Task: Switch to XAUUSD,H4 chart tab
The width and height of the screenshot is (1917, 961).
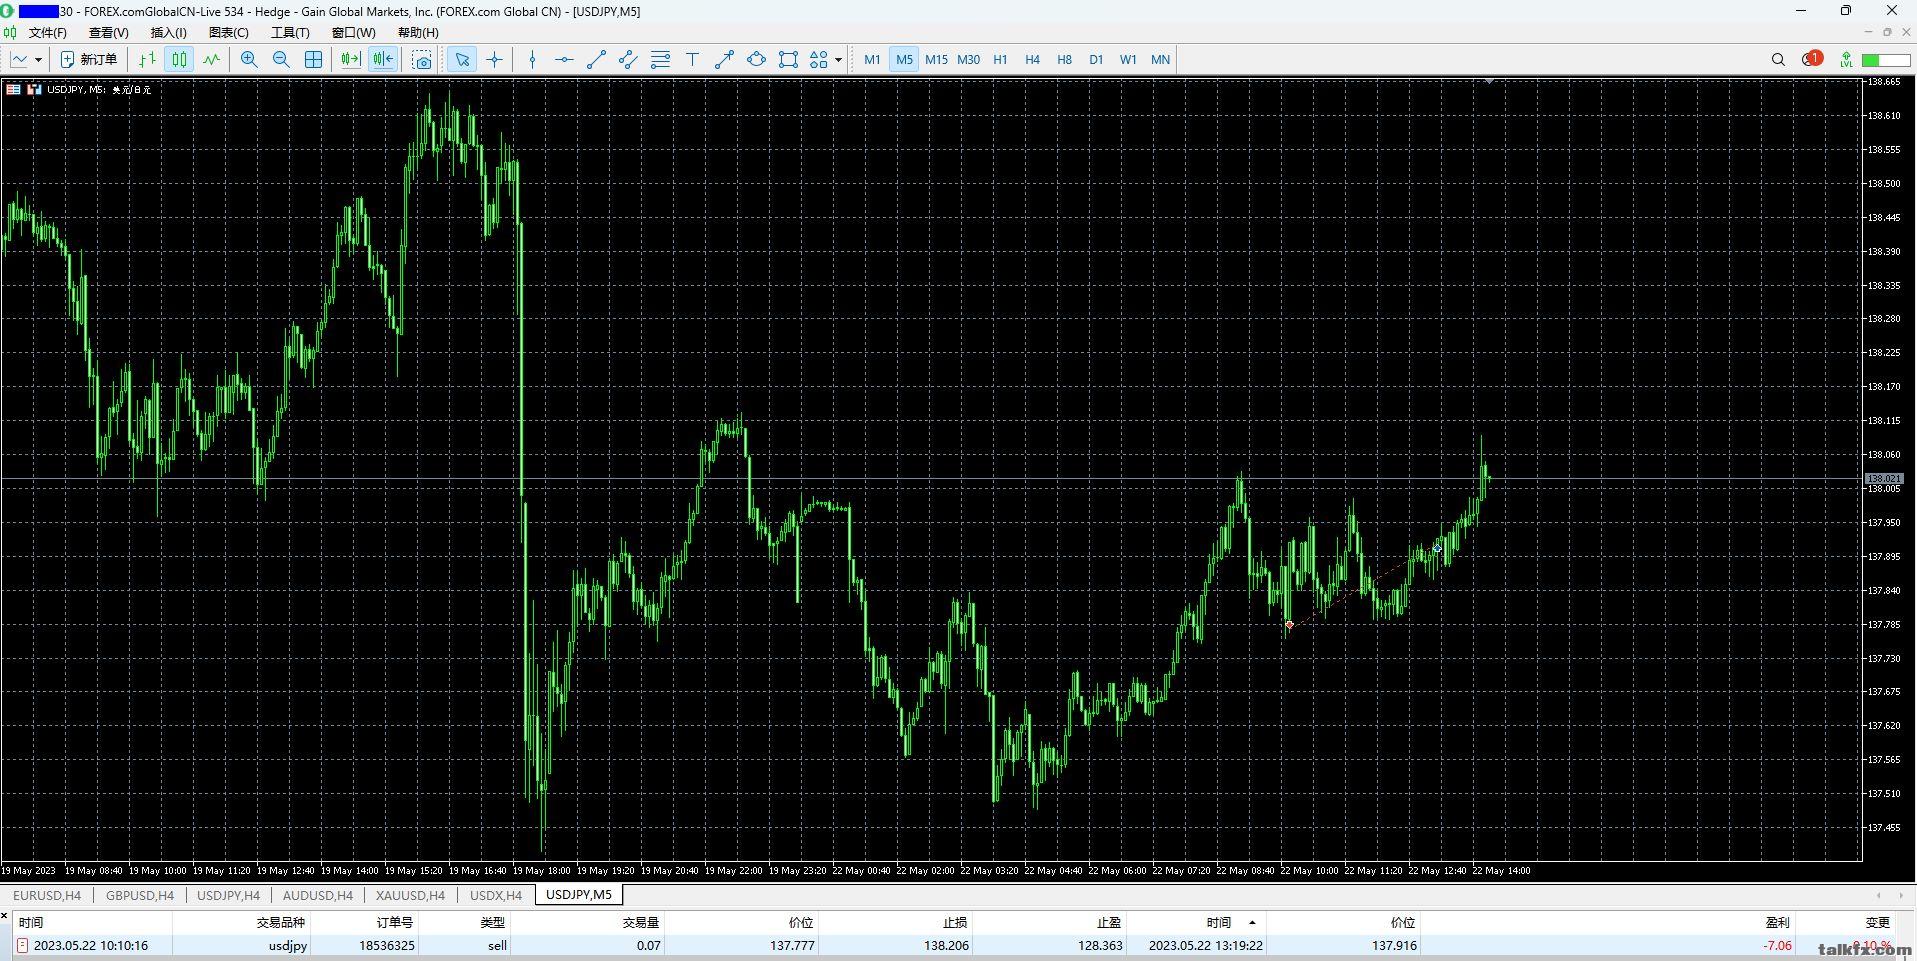Action: pyautogui.click(x=411, y=895)
